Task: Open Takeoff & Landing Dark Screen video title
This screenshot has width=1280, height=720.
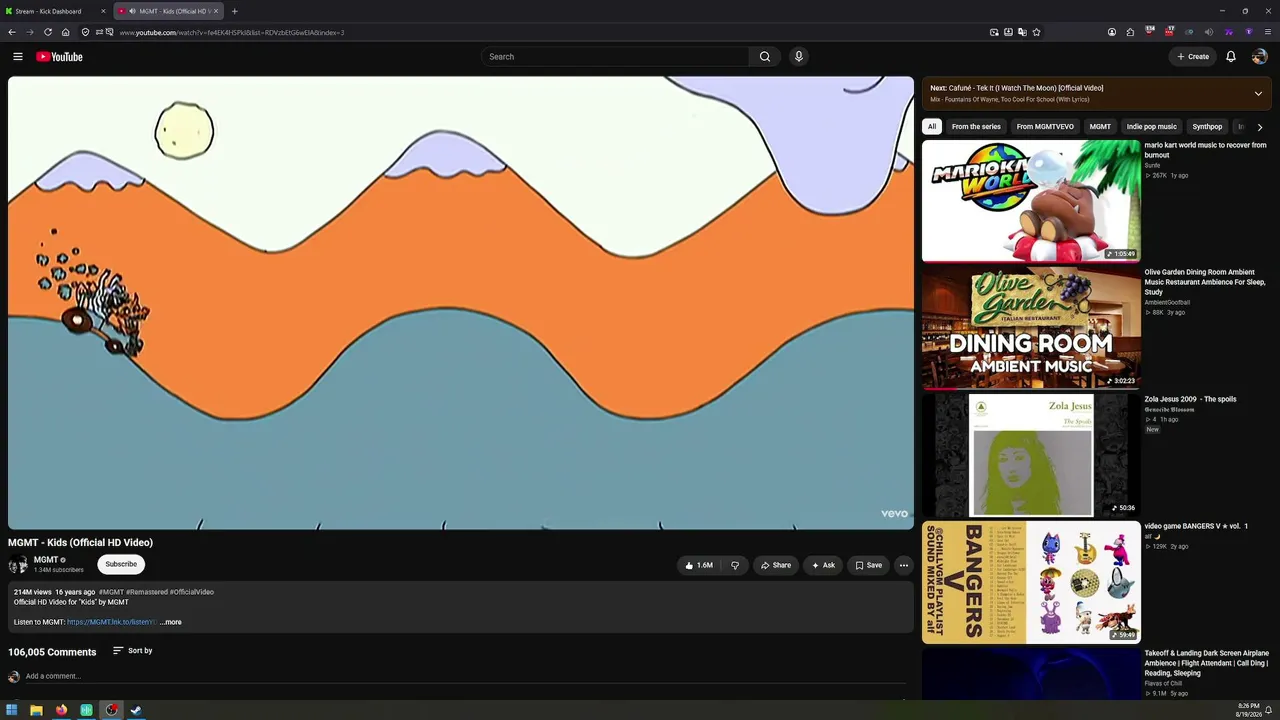Action: point(1206,663)
